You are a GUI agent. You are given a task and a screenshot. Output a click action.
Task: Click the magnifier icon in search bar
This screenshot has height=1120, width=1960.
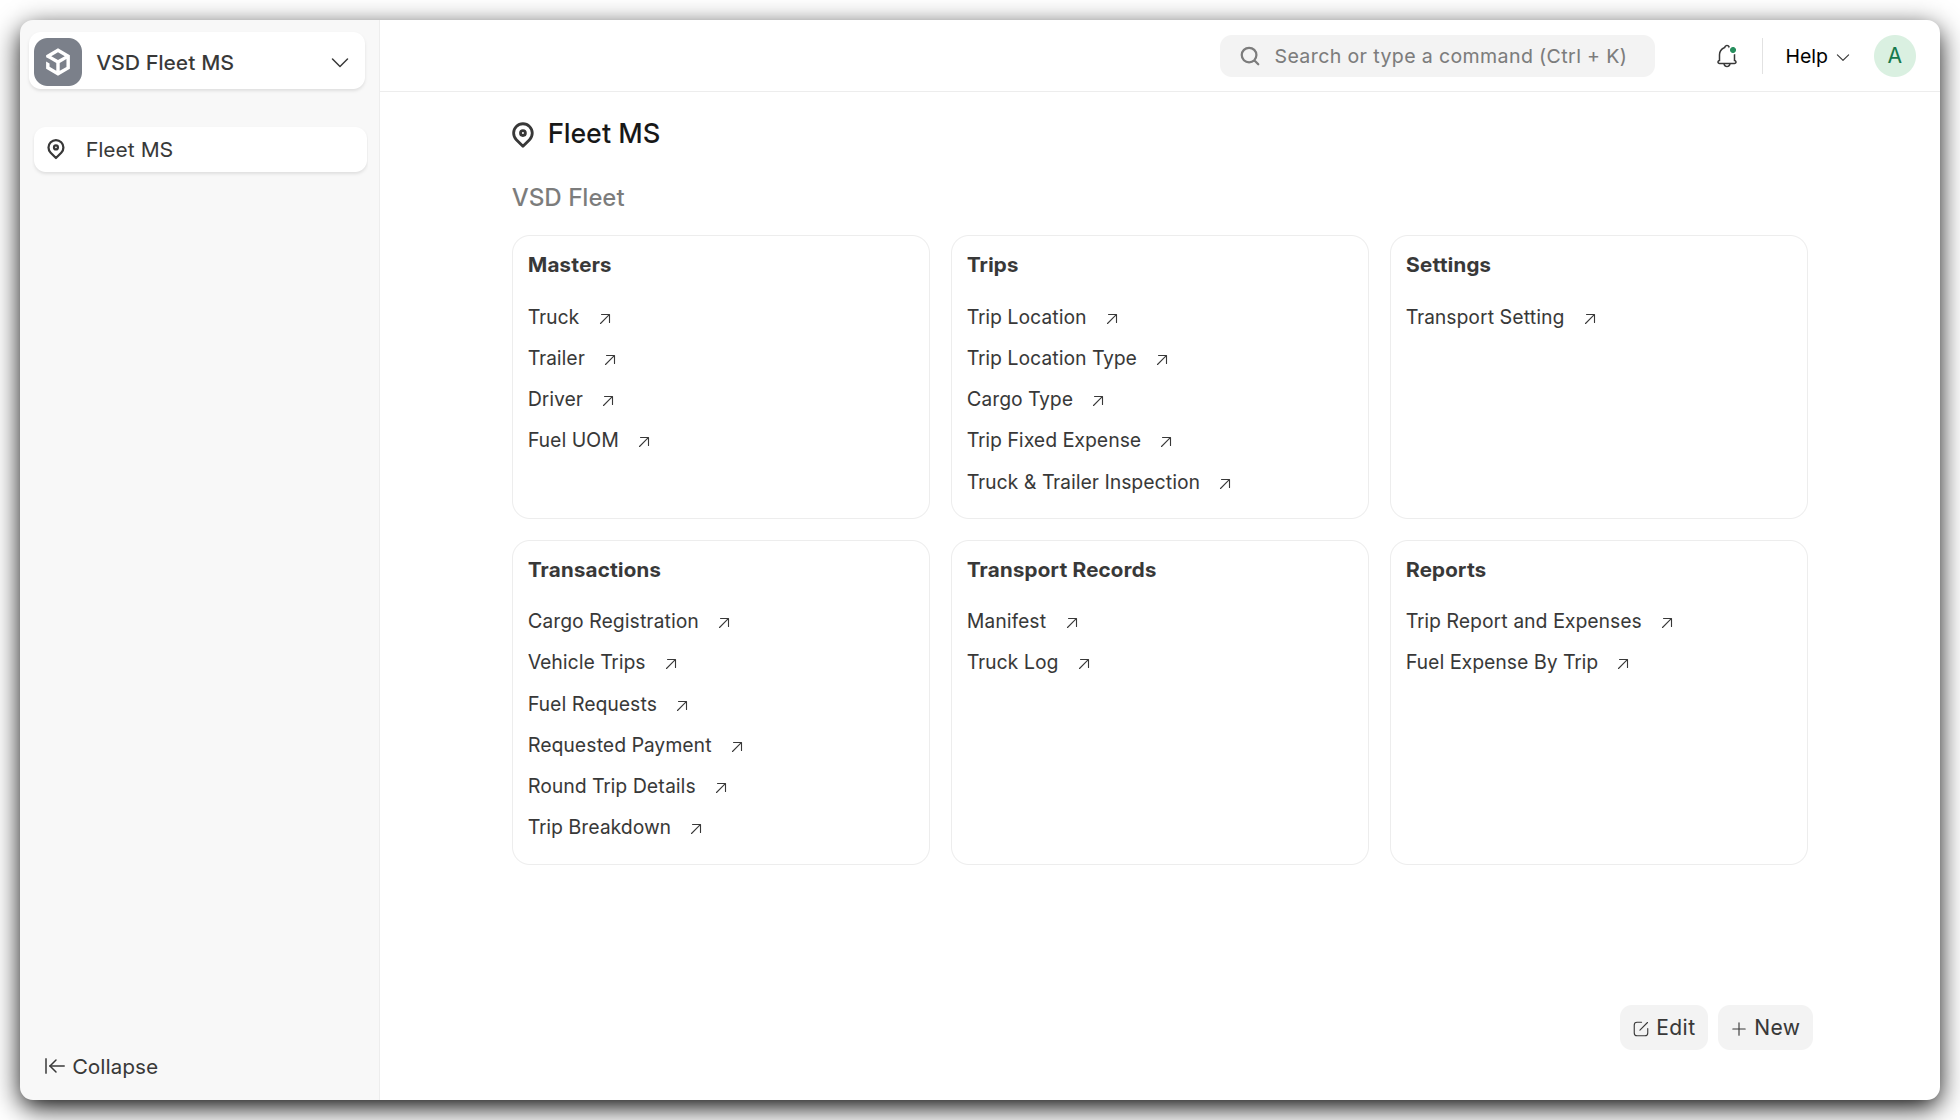pos(1250,56)
